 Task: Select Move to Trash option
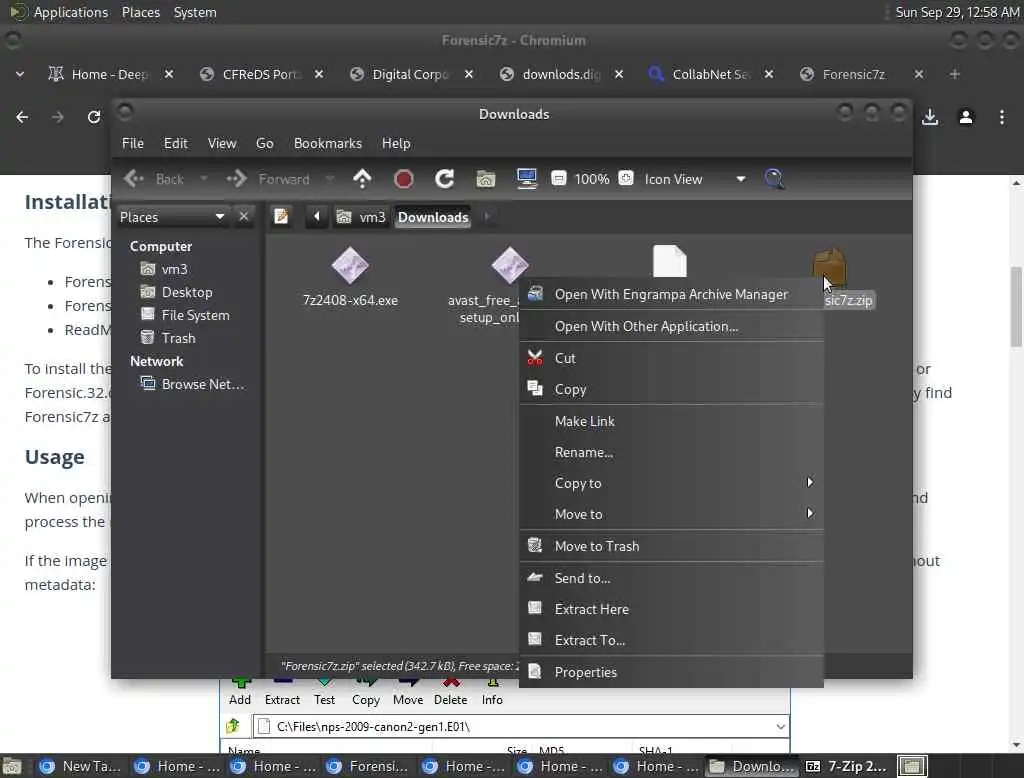(671, 546)
